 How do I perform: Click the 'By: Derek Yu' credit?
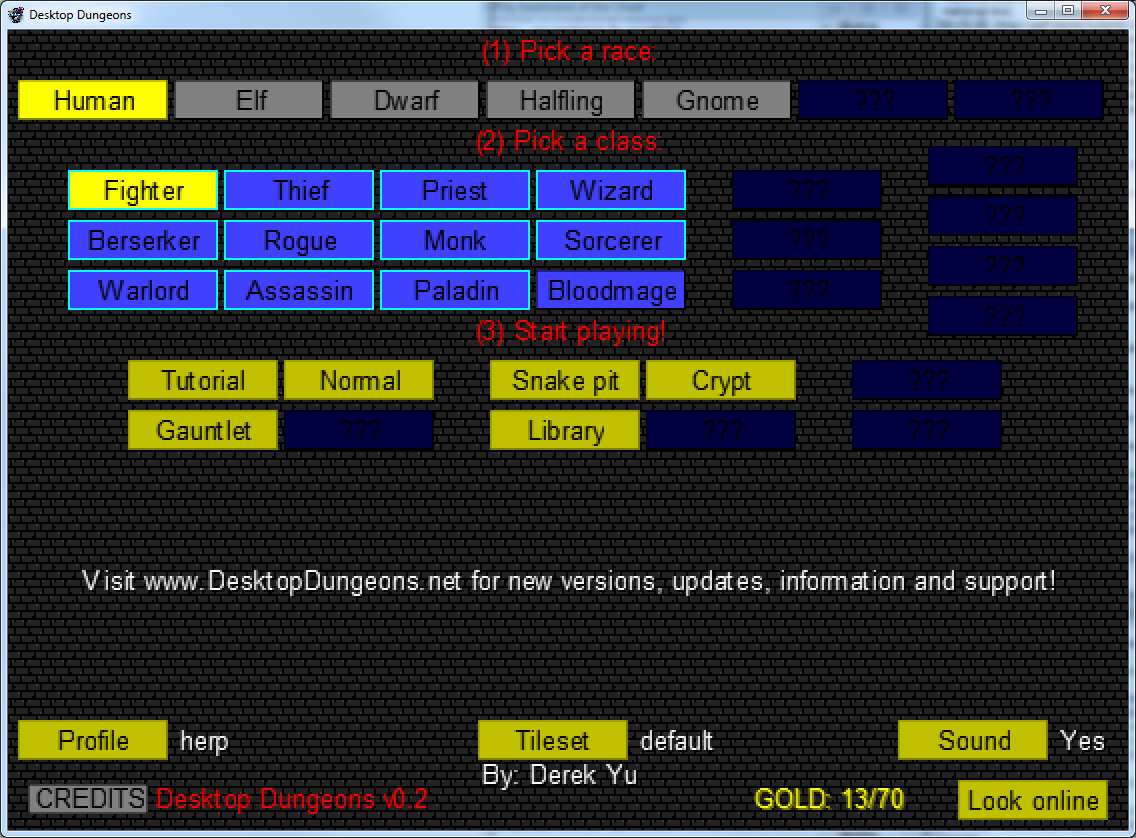pyautogui.click(x=559, y=775)
